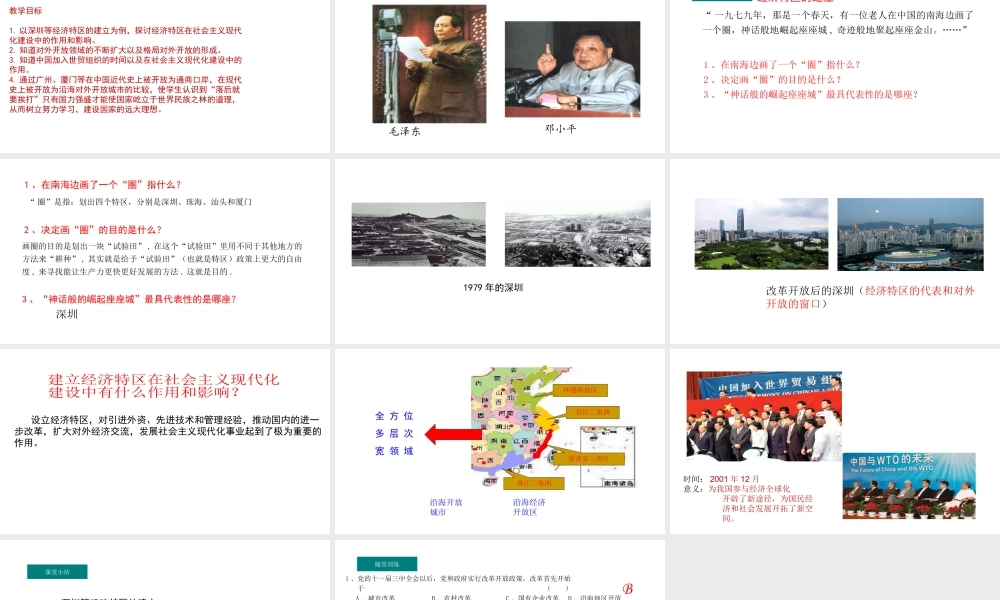
Task: Click the Mao Zedong photo
Action: [429, 64]
